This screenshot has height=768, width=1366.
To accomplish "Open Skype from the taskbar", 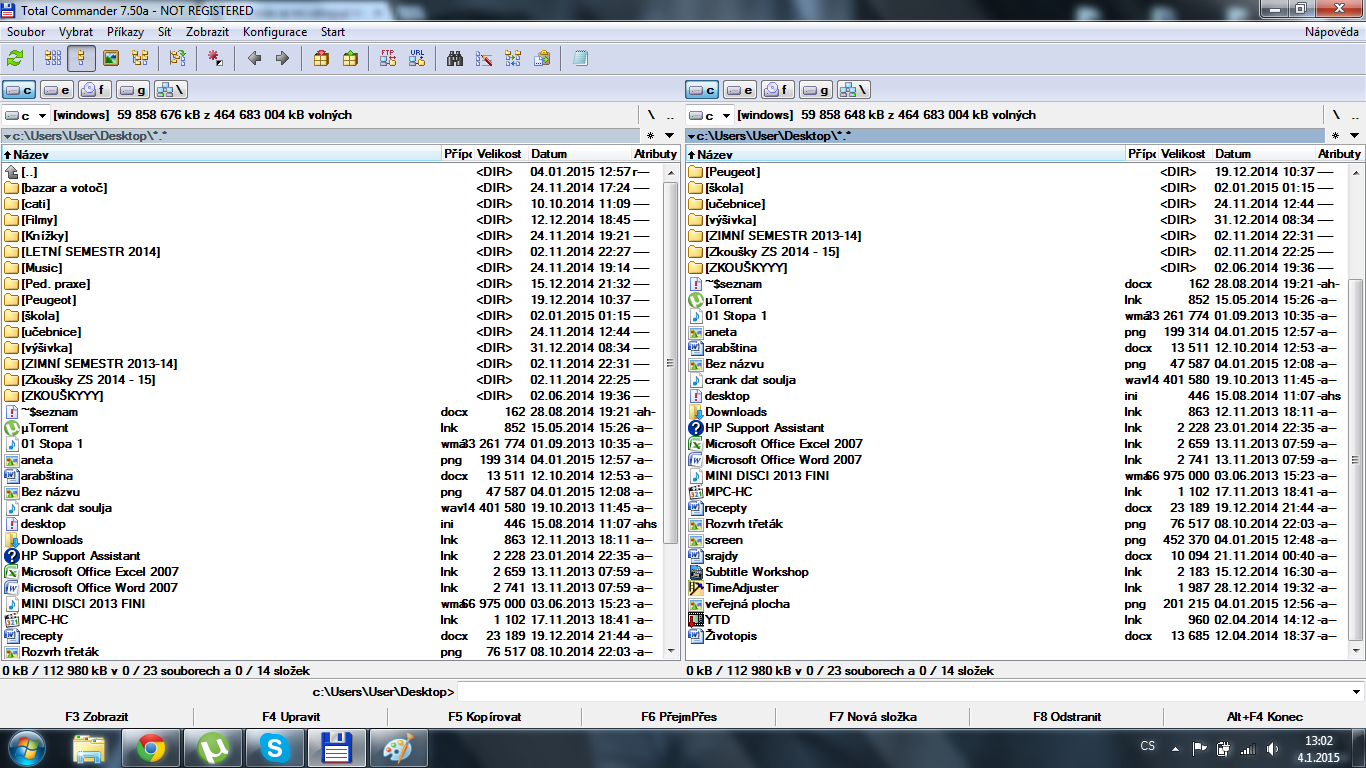I will (x=273, y=748).
